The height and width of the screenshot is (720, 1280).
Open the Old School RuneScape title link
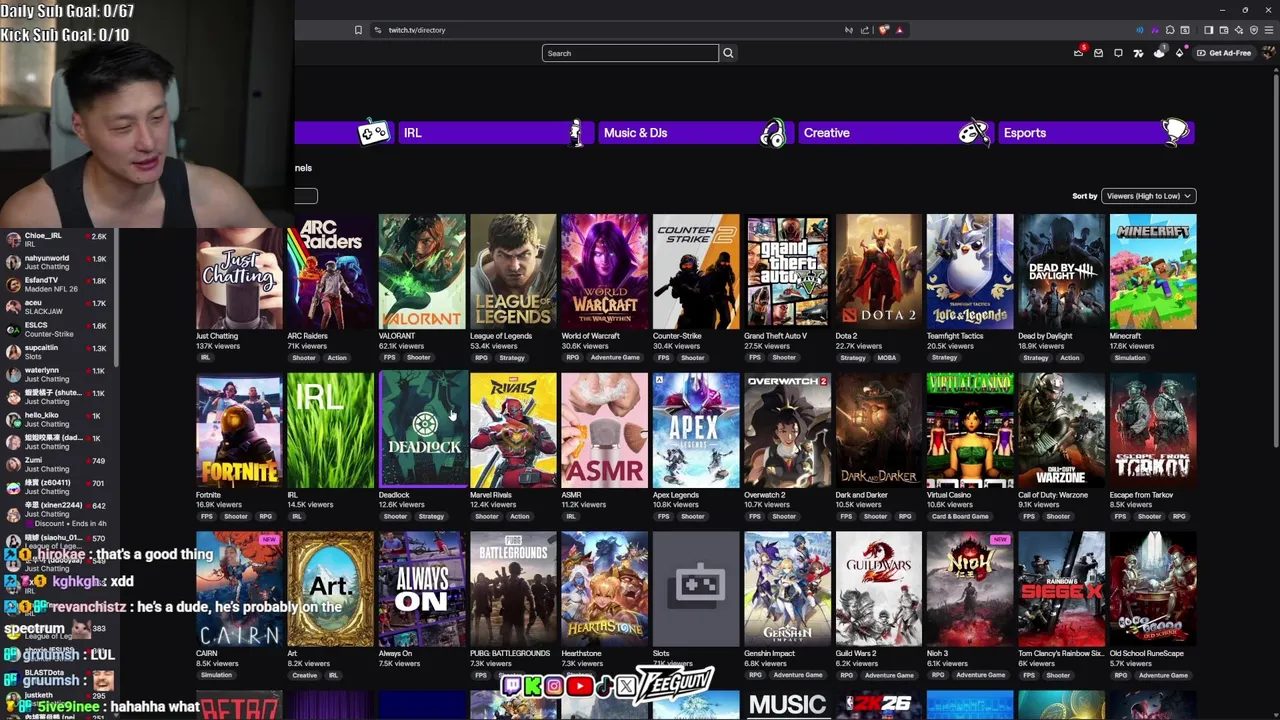(1147, 654)
